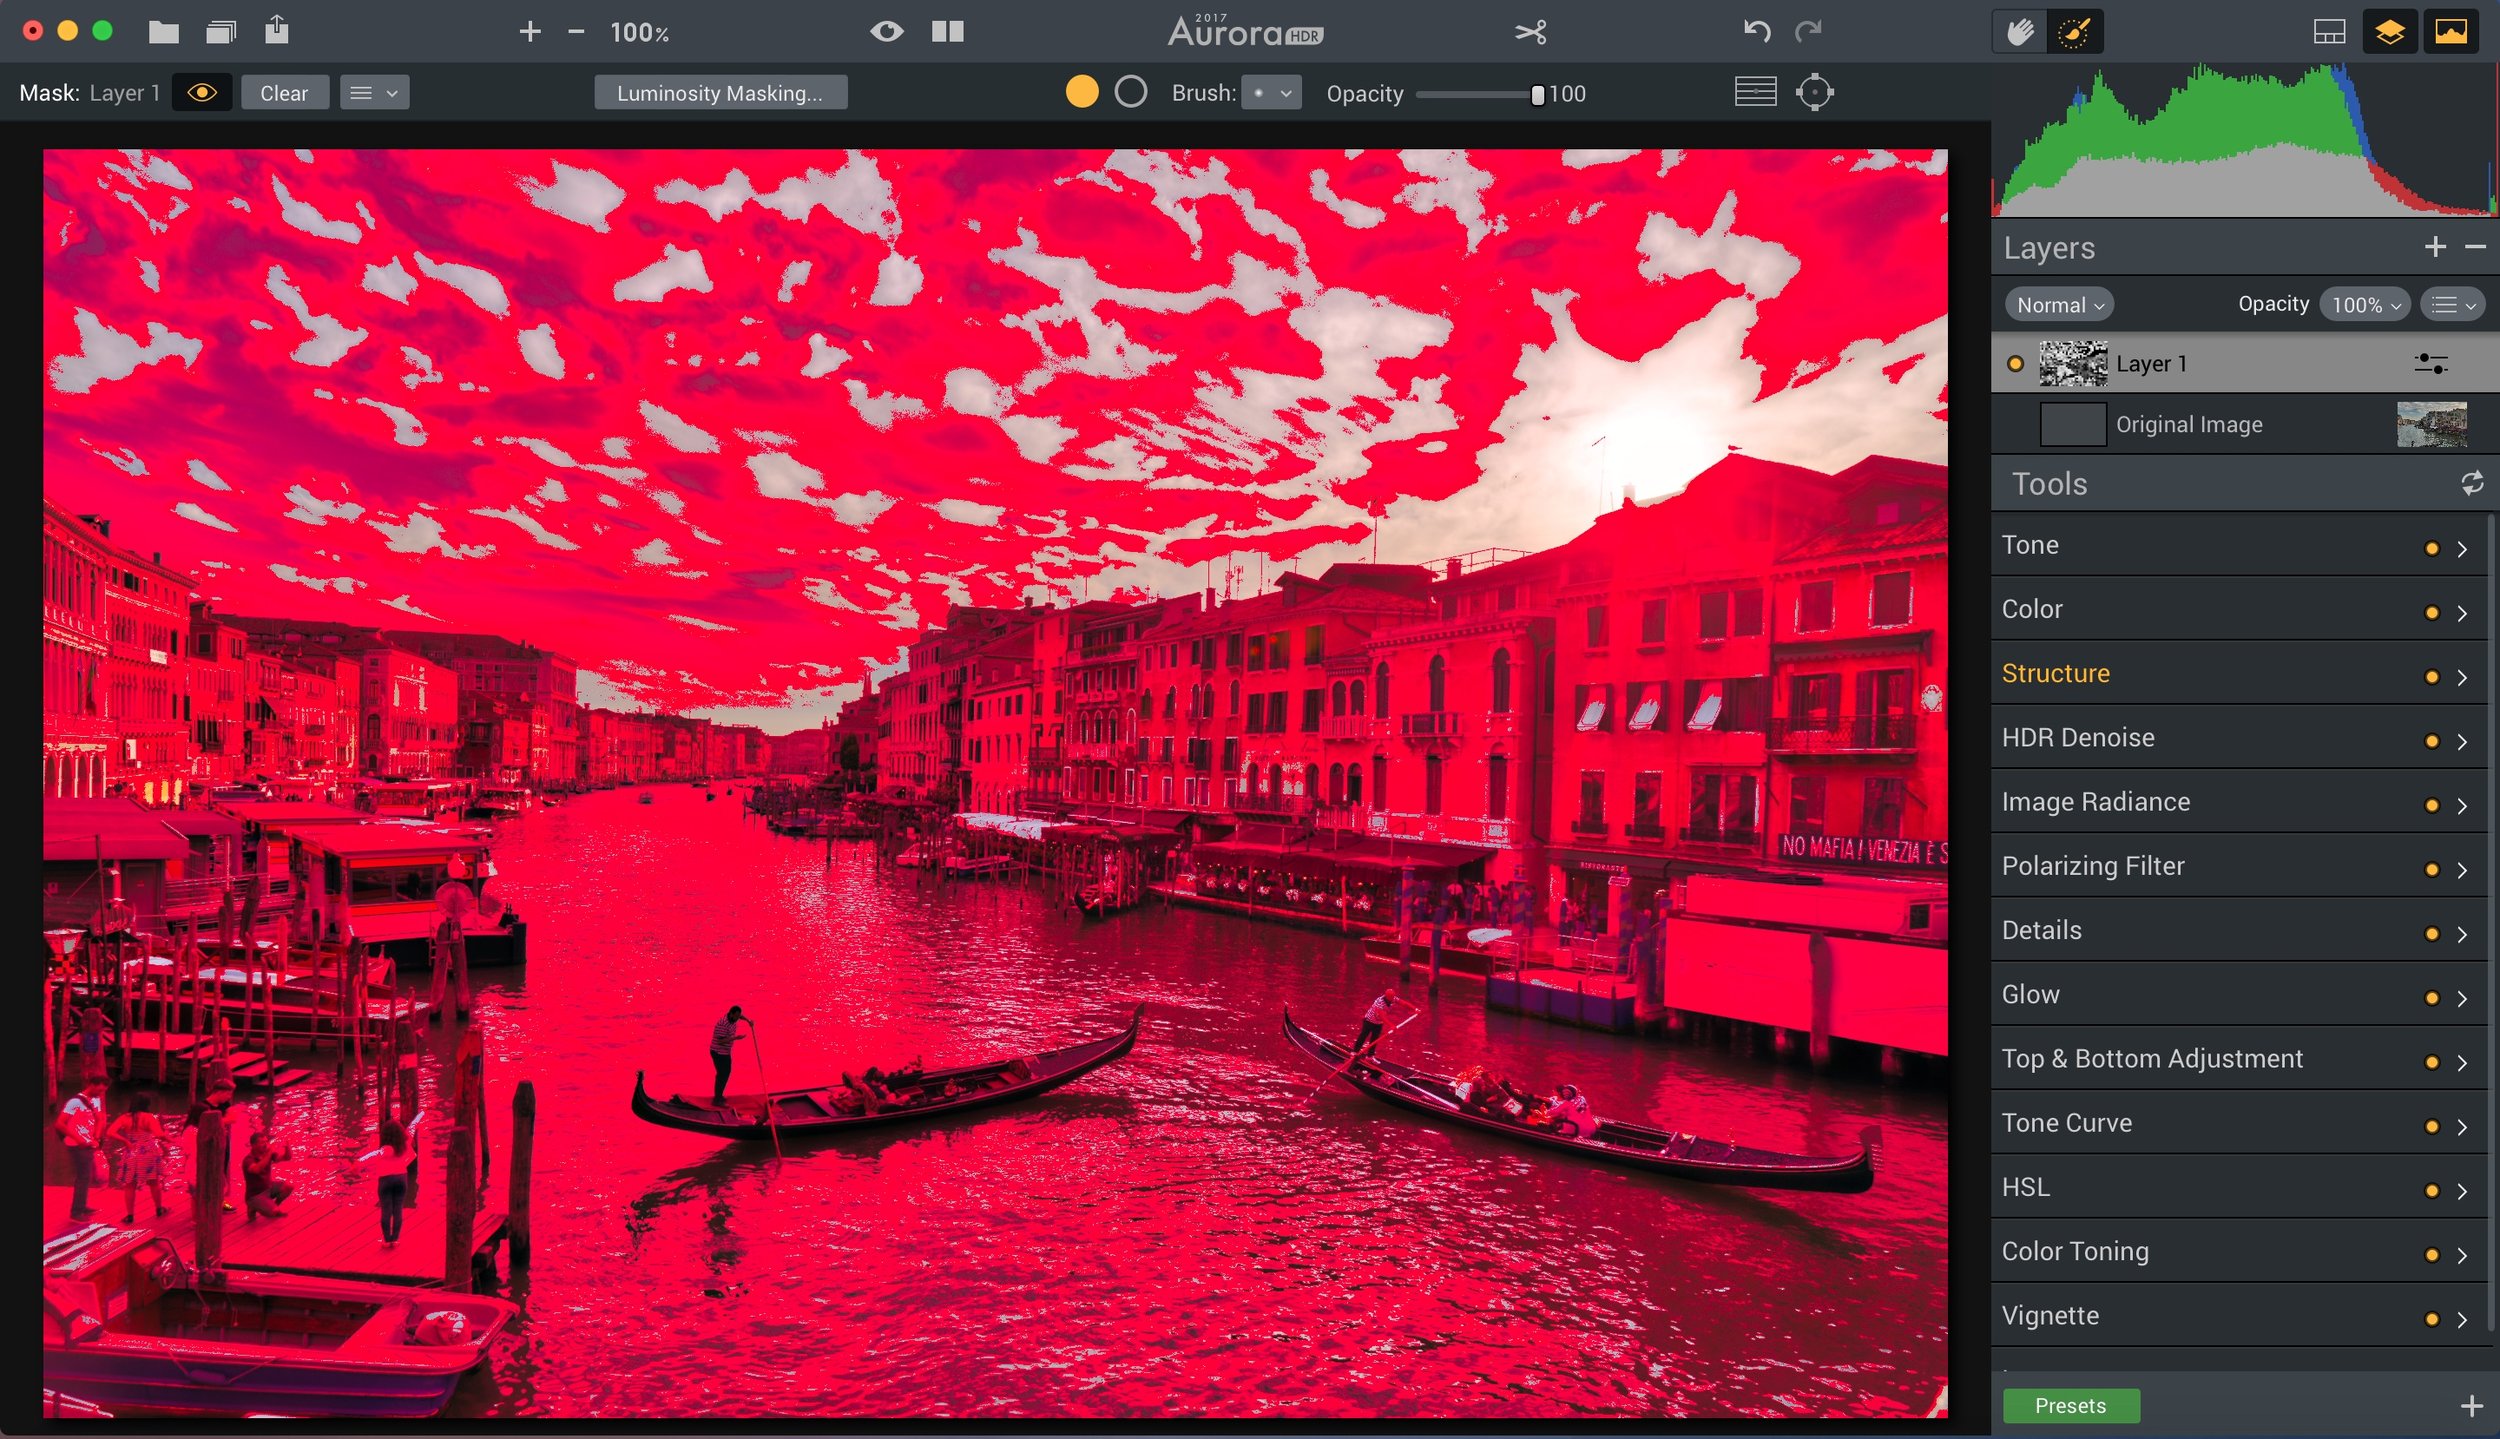Expand the Color Toning chevron
The width and height of the screenshot is (2500, 1439).
tap(2462, 1255)
